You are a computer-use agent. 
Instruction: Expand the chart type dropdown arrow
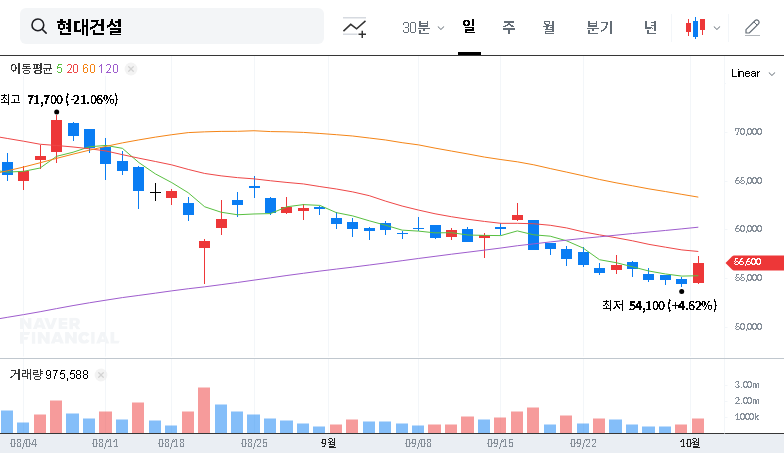click(x=717, y=28)
